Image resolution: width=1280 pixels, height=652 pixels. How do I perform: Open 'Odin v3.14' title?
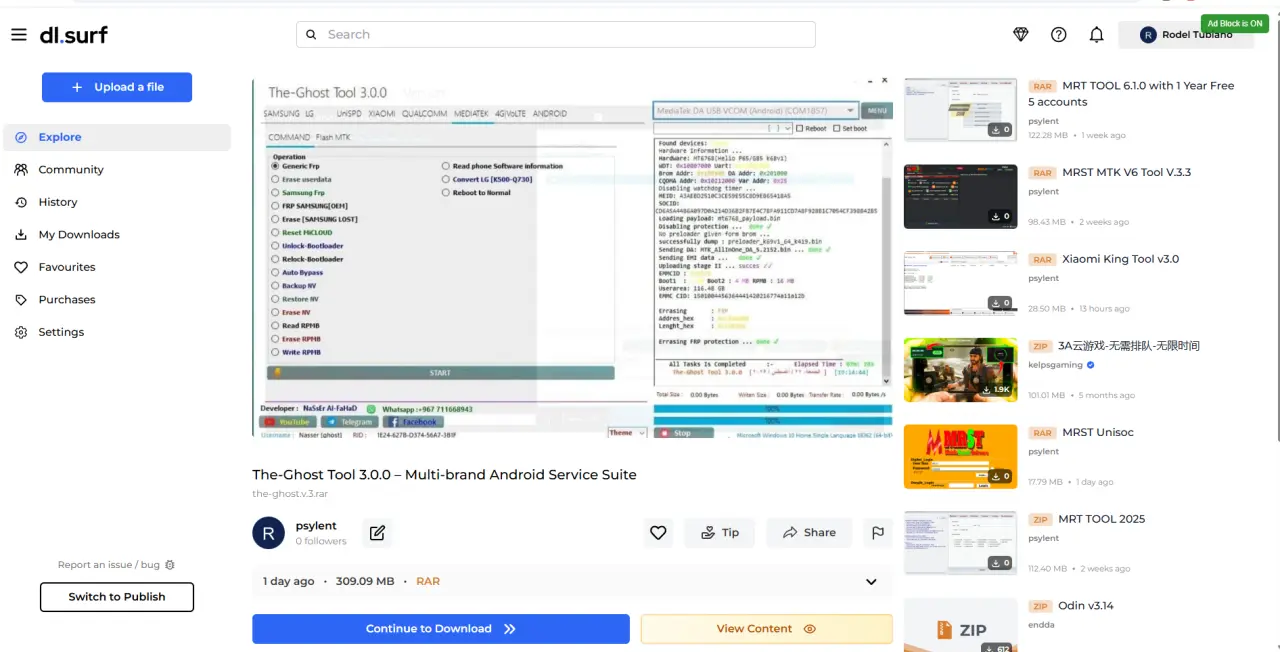pos(1087,606)
